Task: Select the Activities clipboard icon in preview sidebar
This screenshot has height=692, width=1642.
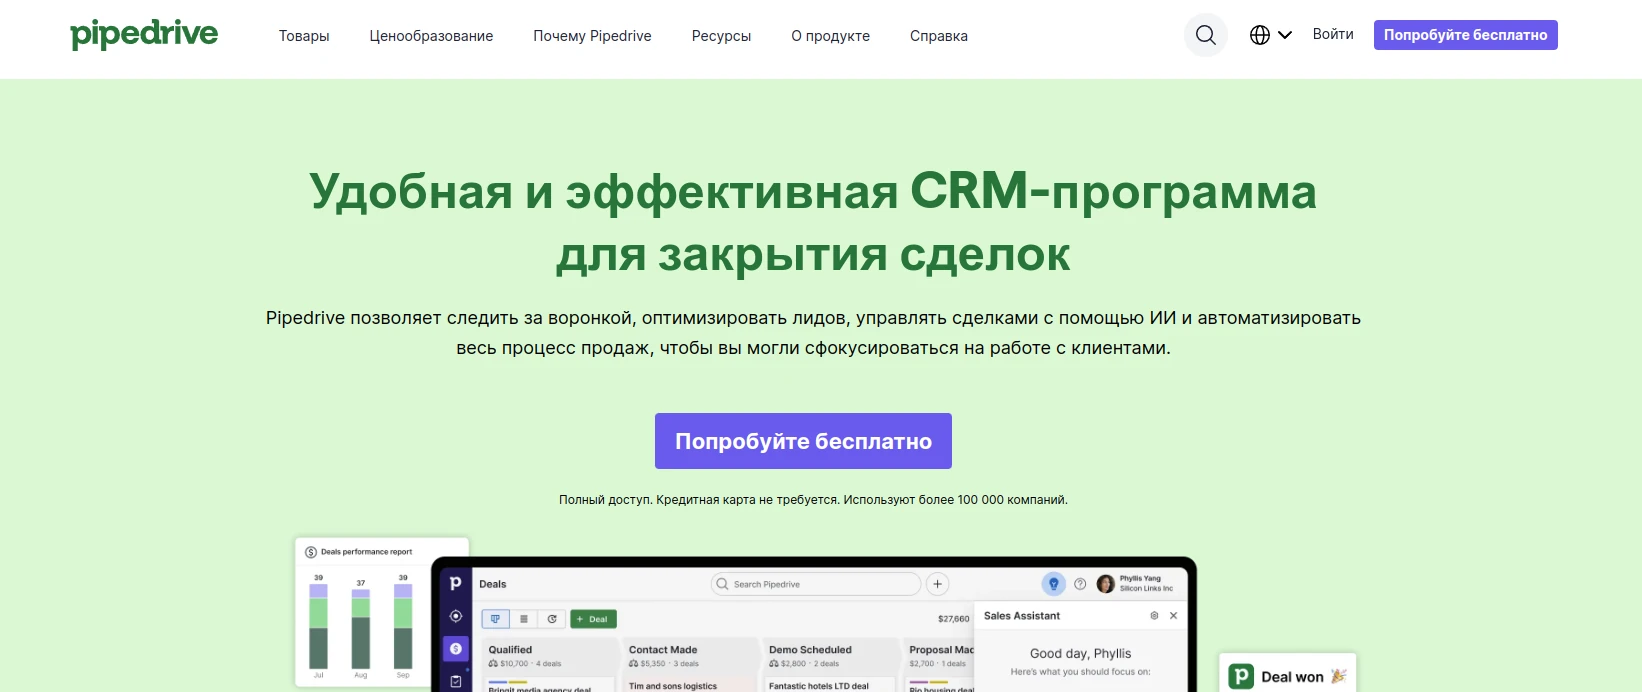Action: pos(455,681)
